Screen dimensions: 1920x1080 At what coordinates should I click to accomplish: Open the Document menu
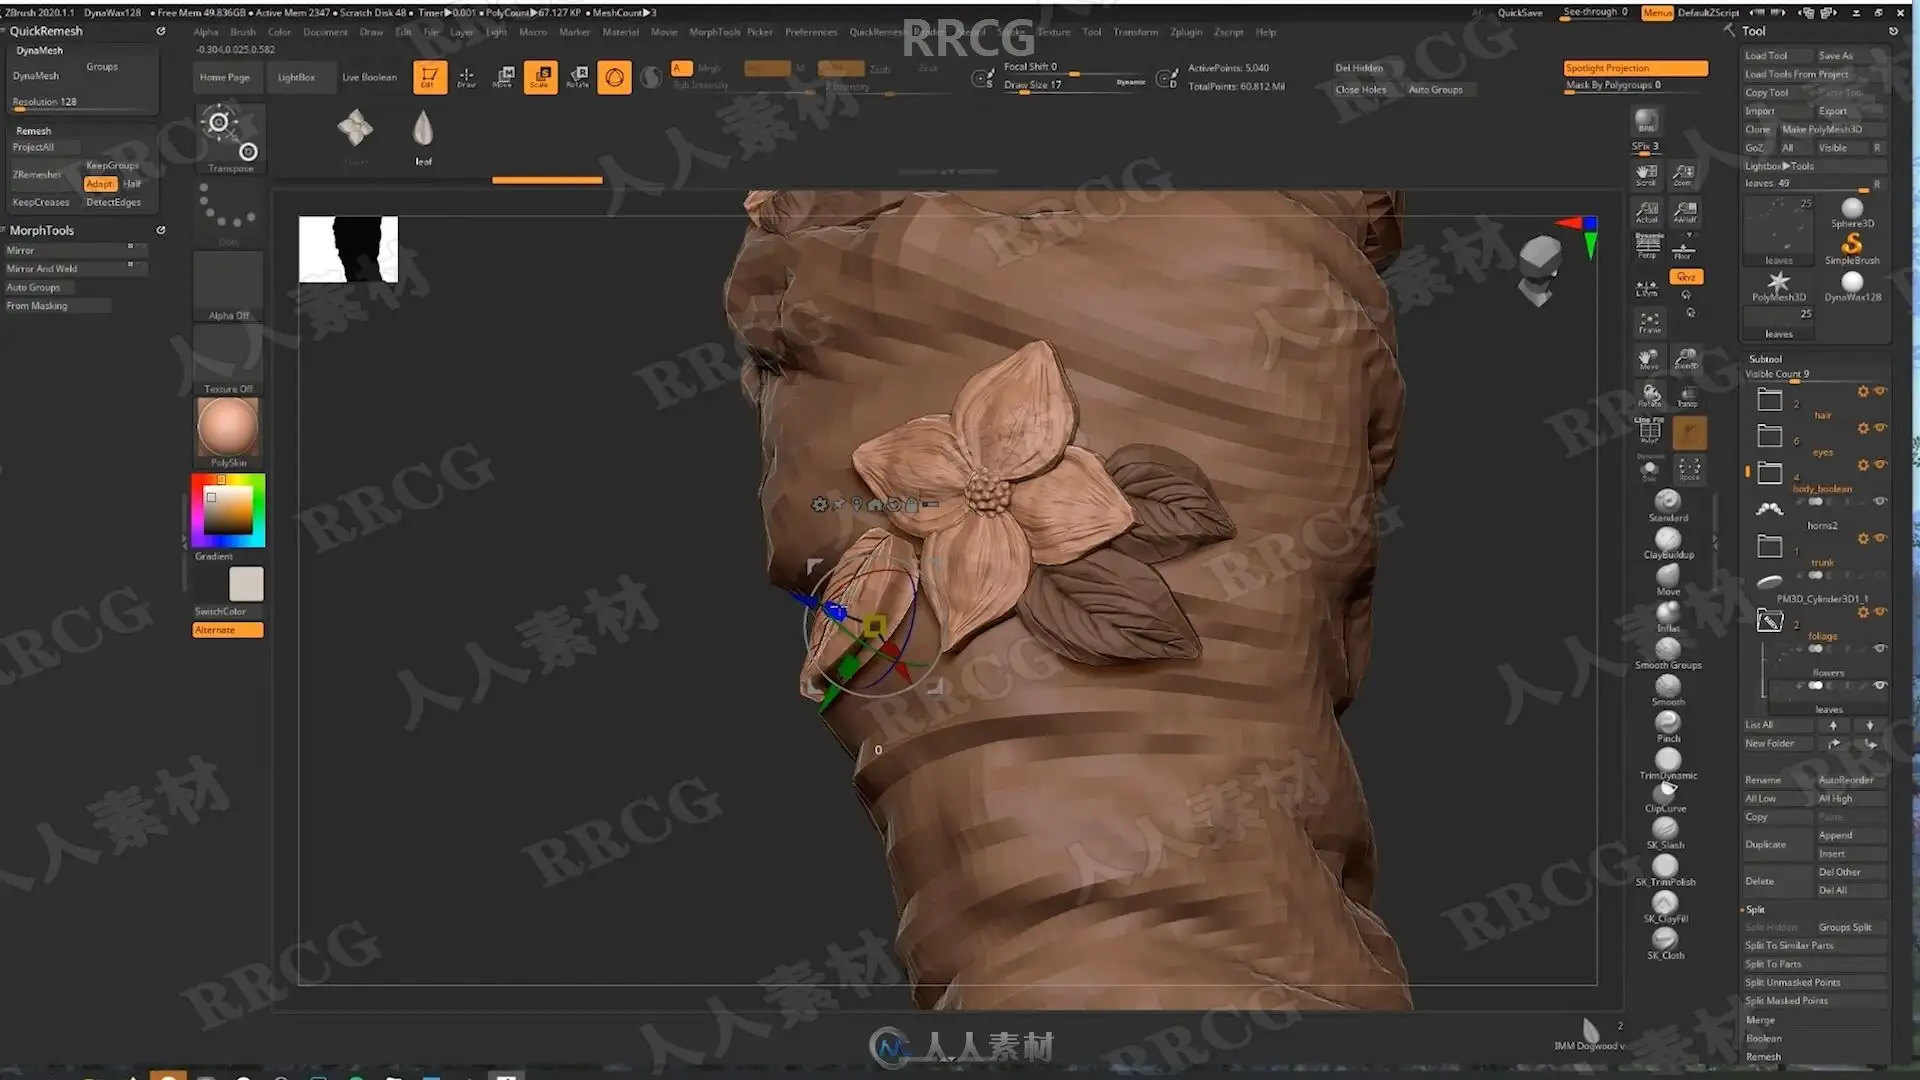coord(325,32)
